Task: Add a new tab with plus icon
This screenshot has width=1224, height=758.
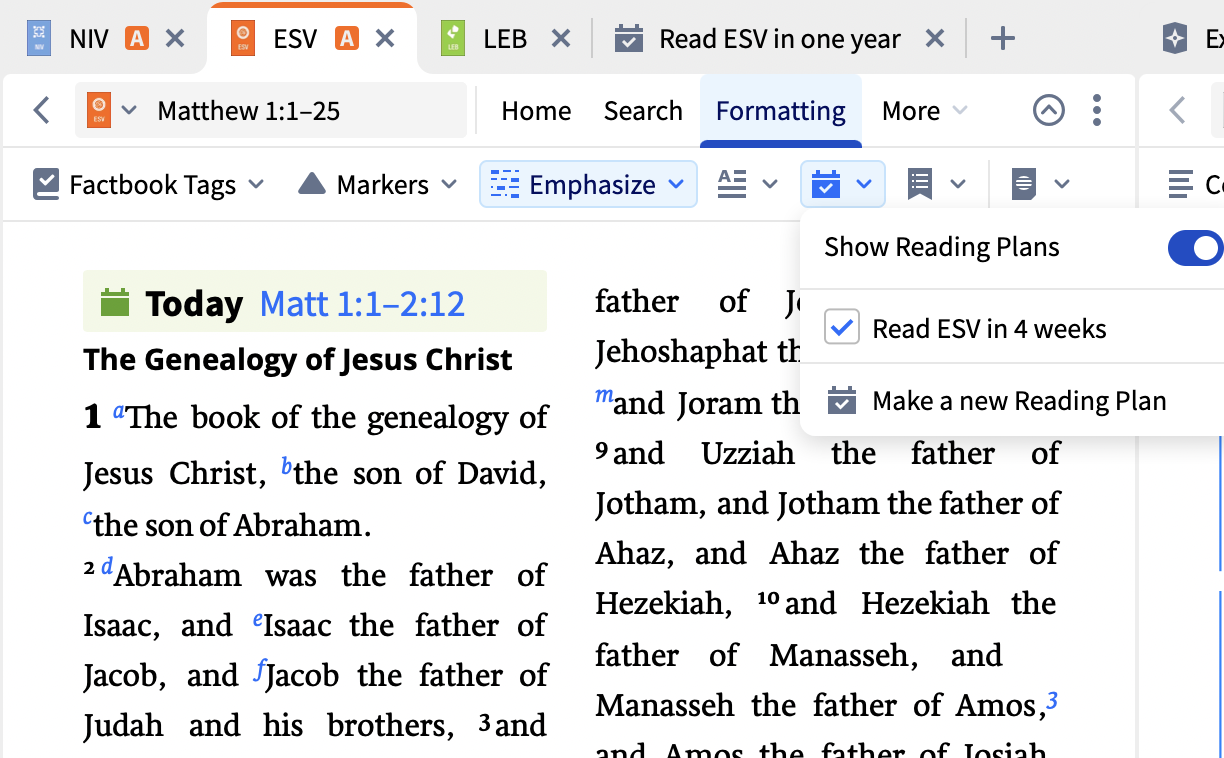Action: (1002, 39)
